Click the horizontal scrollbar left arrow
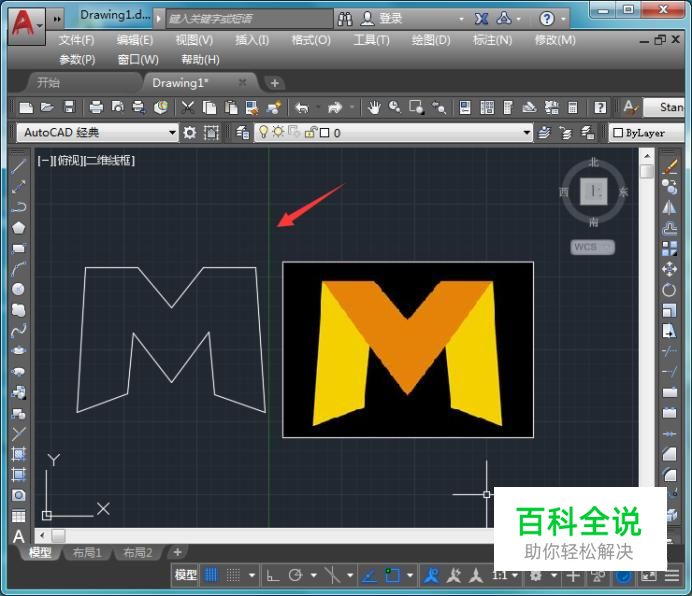This screenshot has height=596, width=692. click(x=42, y=536)
